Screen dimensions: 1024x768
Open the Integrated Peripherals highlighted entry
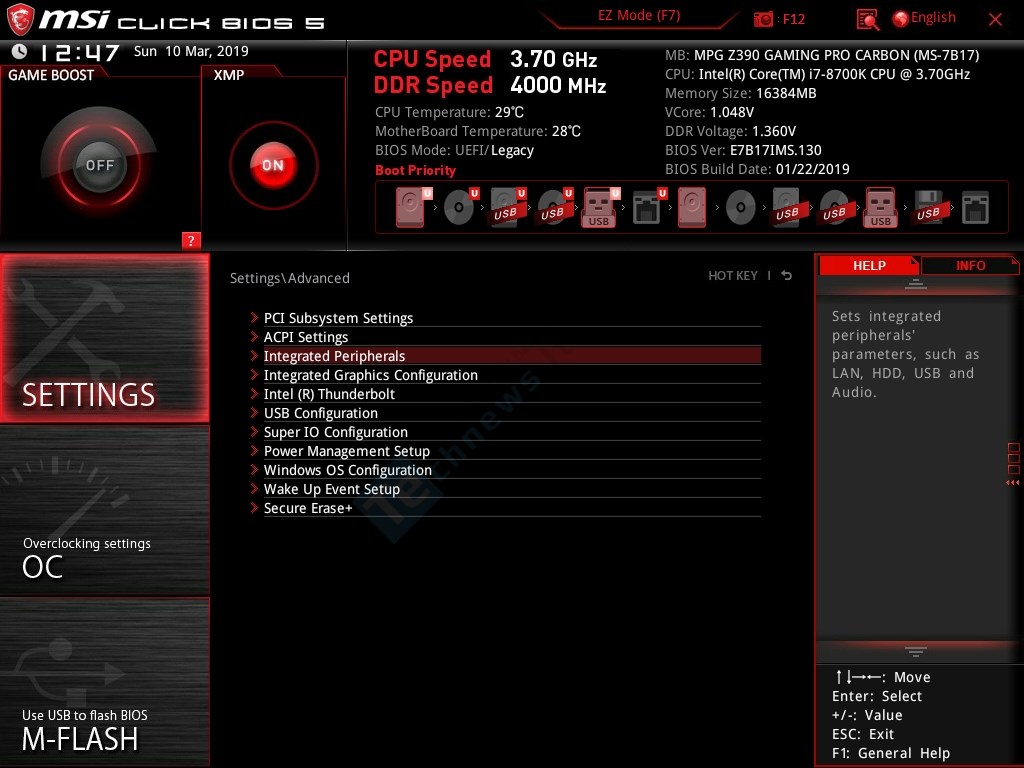(334, 356)
